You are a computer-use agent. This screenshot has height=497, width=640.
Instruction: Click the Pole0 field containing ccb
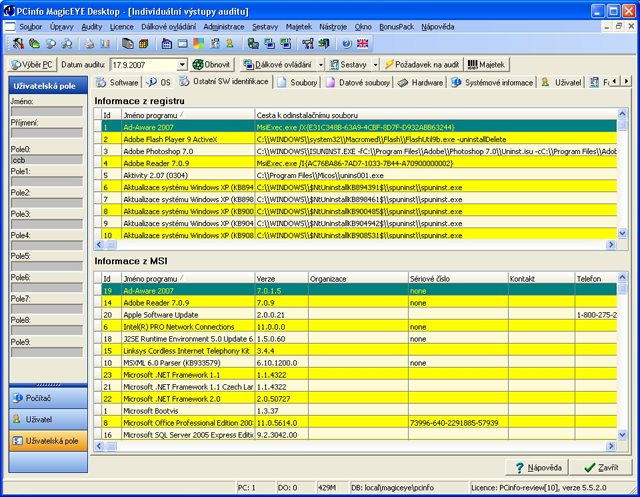click(47, 160)
